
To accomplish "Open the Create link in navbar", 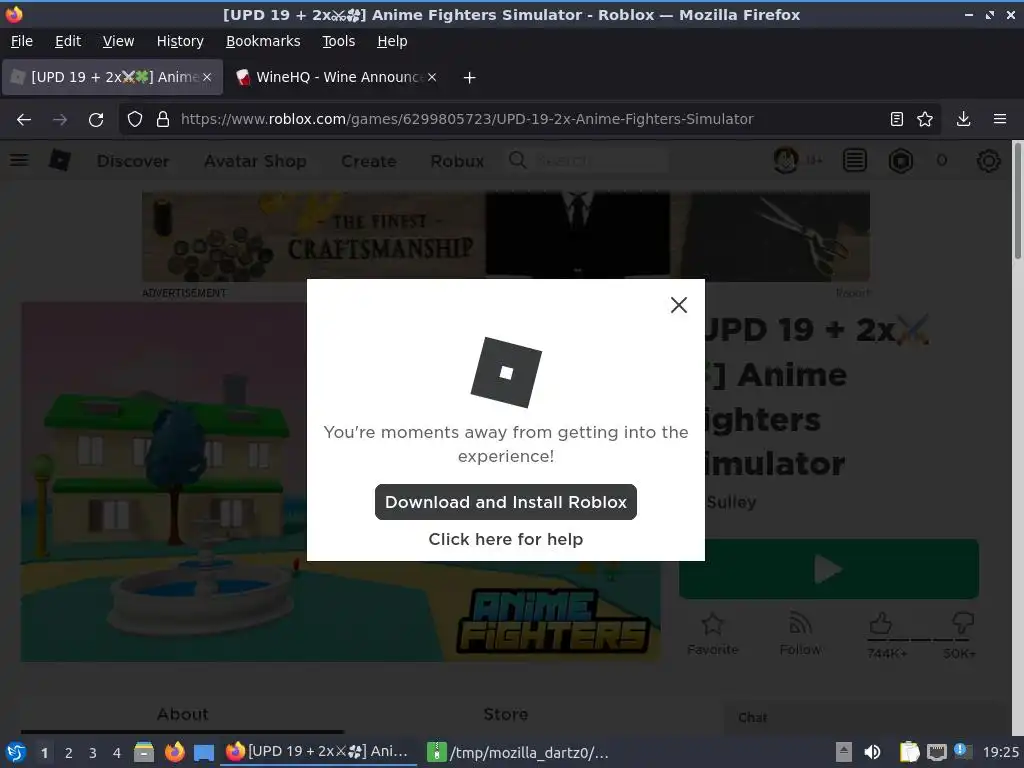I will point(368,161).
